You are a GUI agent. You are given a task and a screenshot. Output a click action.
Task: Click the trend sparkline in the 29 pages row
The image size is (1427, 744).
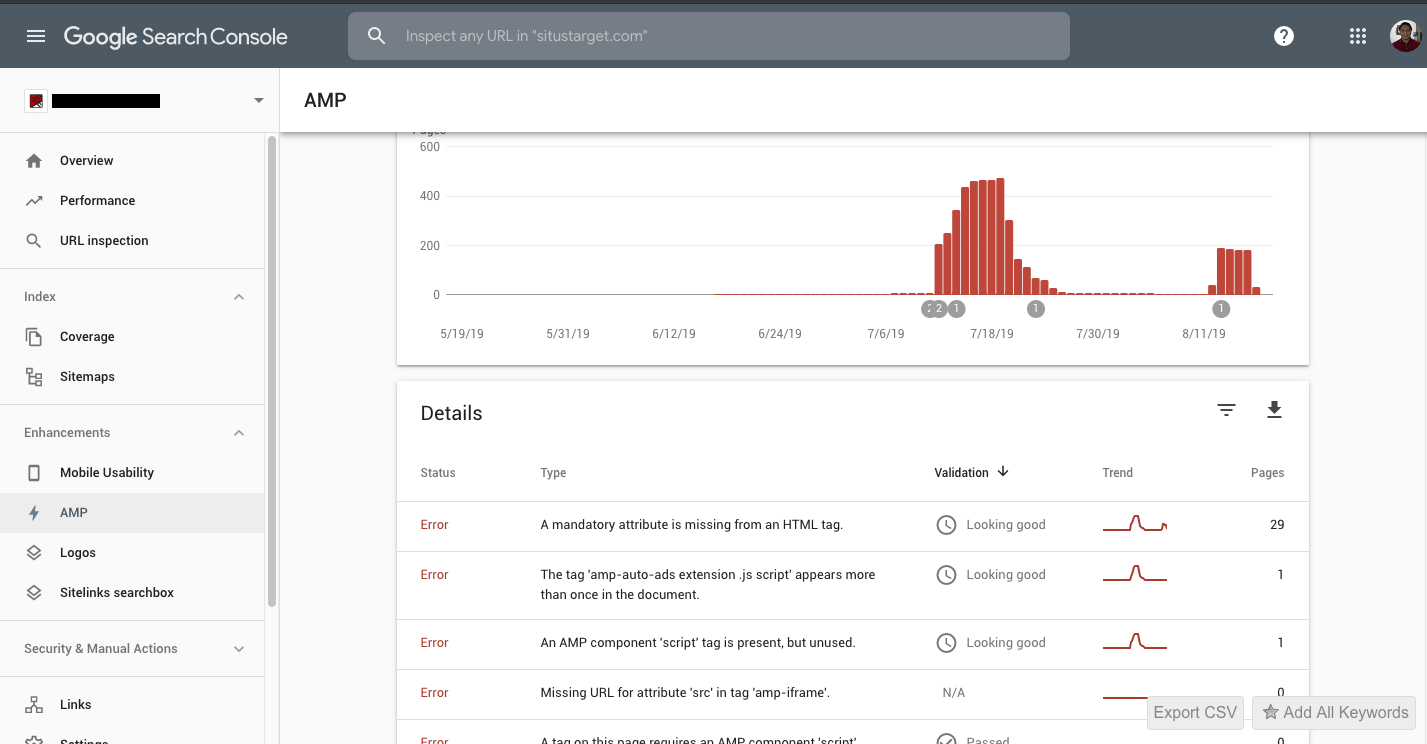pyautogui.click(x=1135, y=524)
